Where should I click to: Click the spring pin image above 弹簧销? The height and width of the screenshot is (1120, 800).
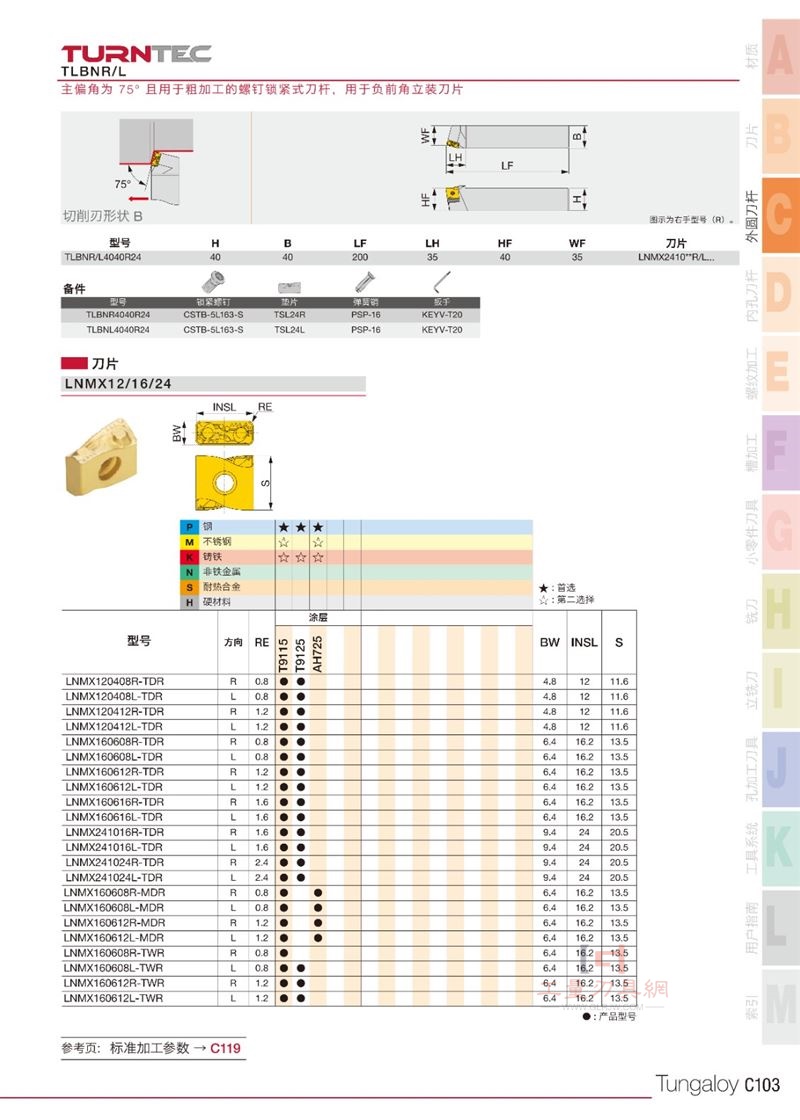pos(365,282)
